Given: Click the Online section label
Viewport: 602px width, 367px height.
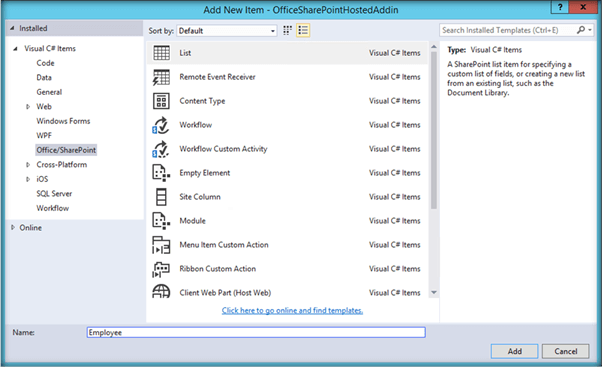Looking at the screenshot, I should click(31, 228).
